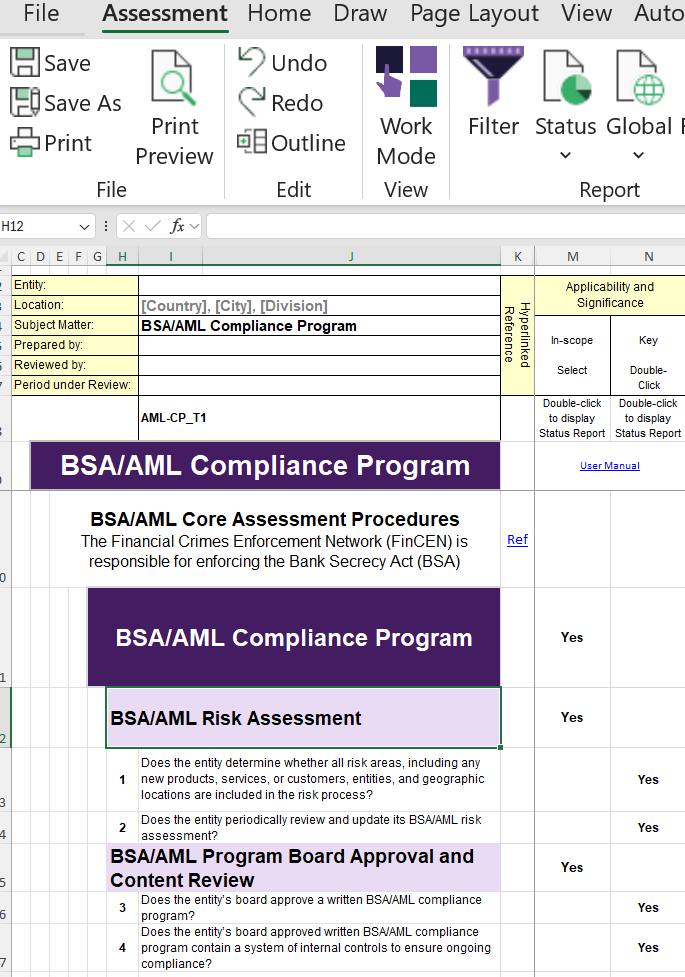Open the File menu
The width and height of the screenshot is (685, 977).
coord(41,14)
